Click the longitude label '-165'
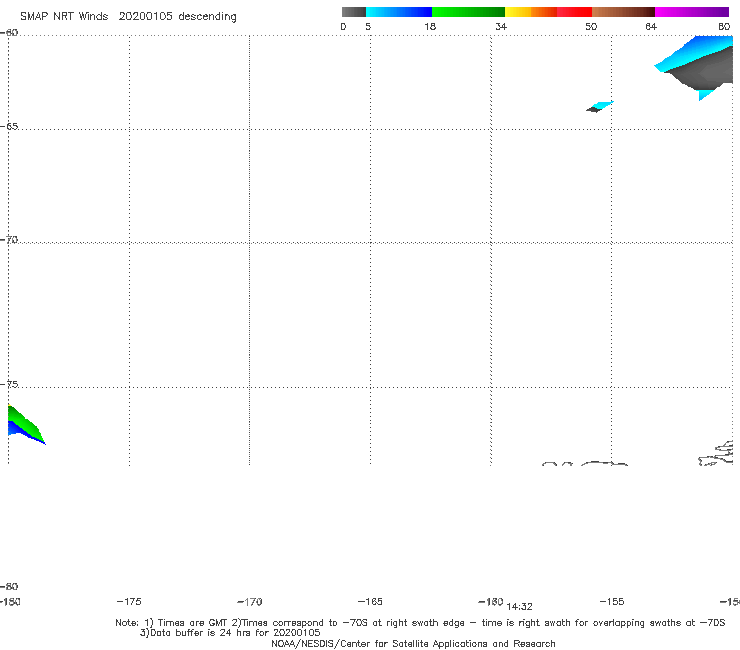 (370, 602)
